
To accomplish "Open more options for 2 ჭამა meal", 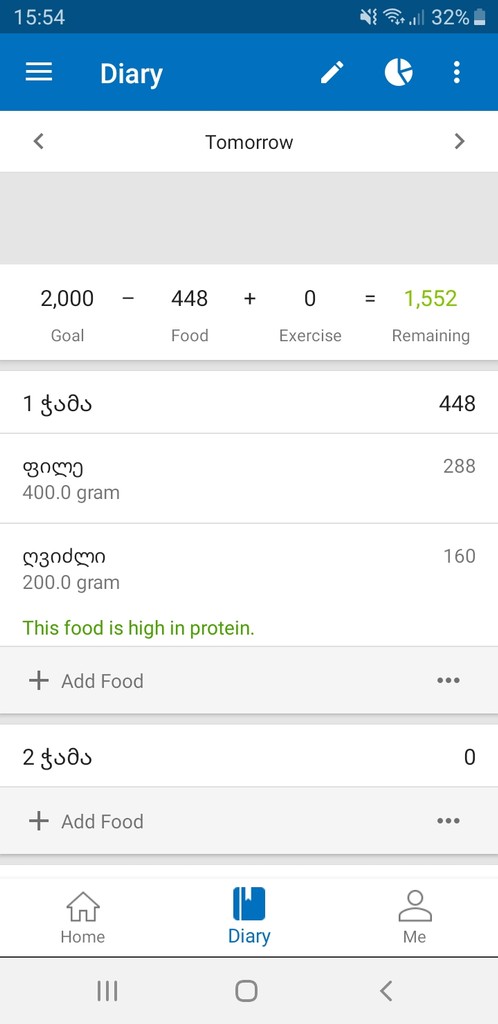I will click(448, 821).
